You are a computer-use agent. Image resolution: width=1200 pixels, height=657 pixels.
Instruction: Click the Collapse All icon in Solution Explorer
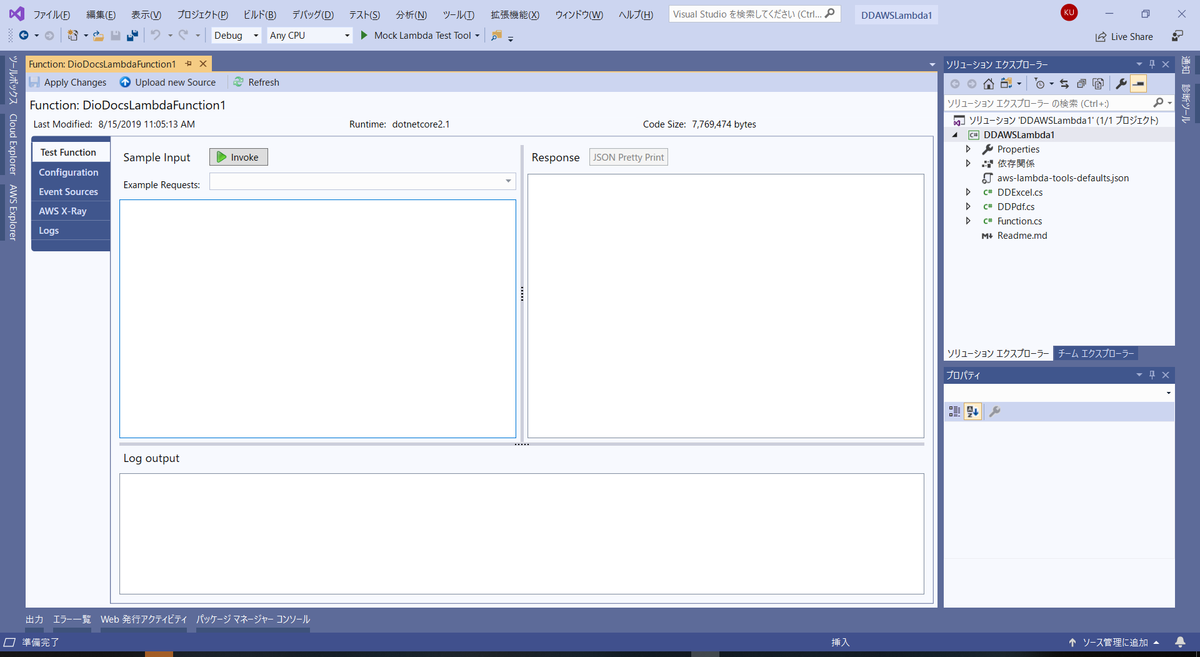tap(1081, 84)
